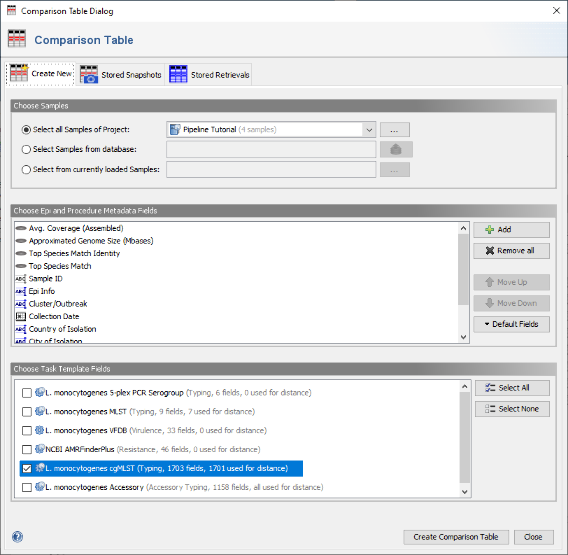
Task: Uncheck L. monocytogenes cgMLST template
Action: coord(27,468)
